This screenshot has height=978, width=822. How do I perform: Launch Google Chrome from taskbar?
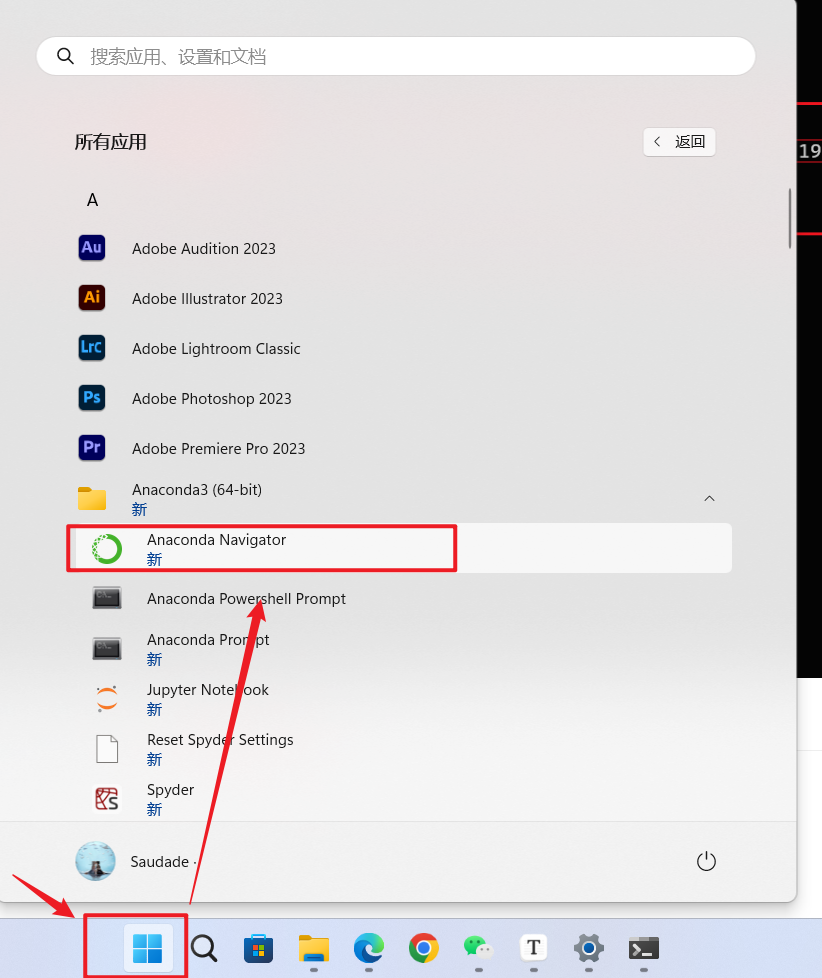click(x=423, y=948)
